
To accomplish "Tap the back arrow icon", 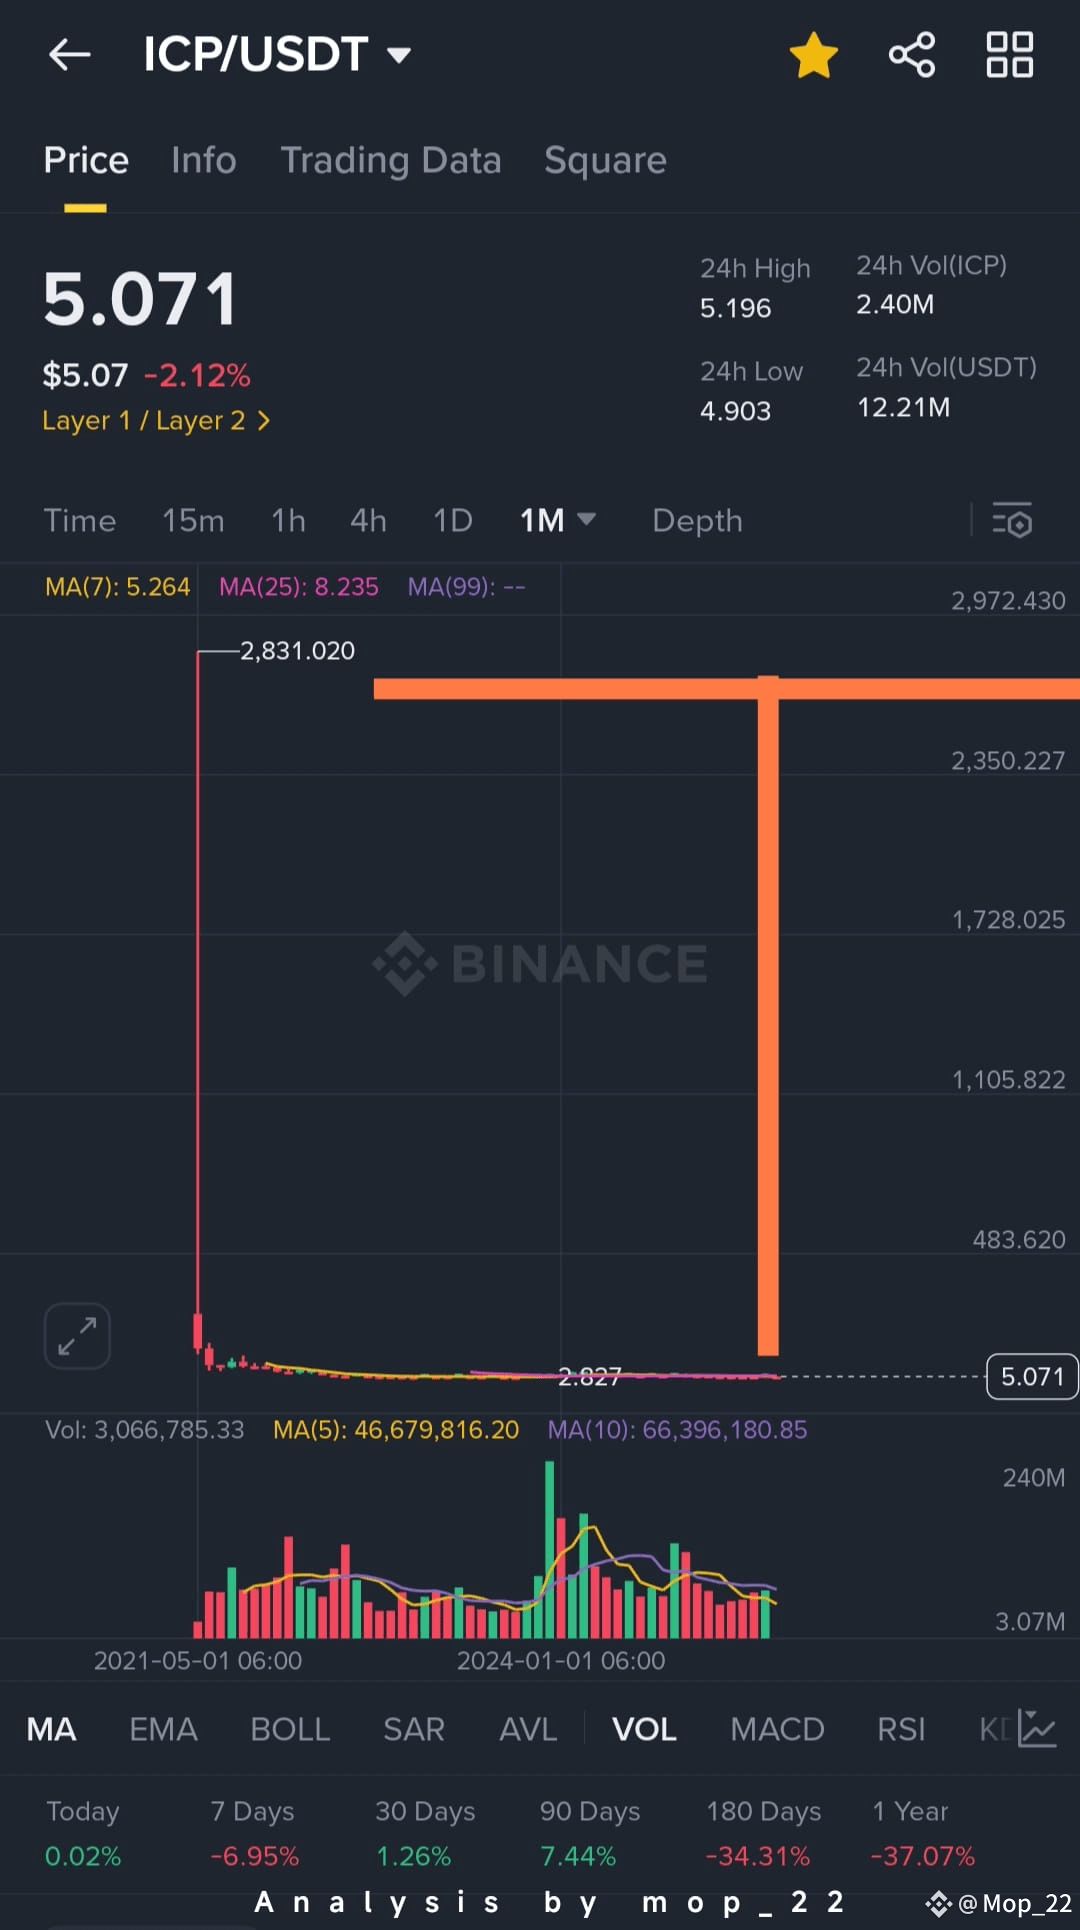I will tap(70, 55).
